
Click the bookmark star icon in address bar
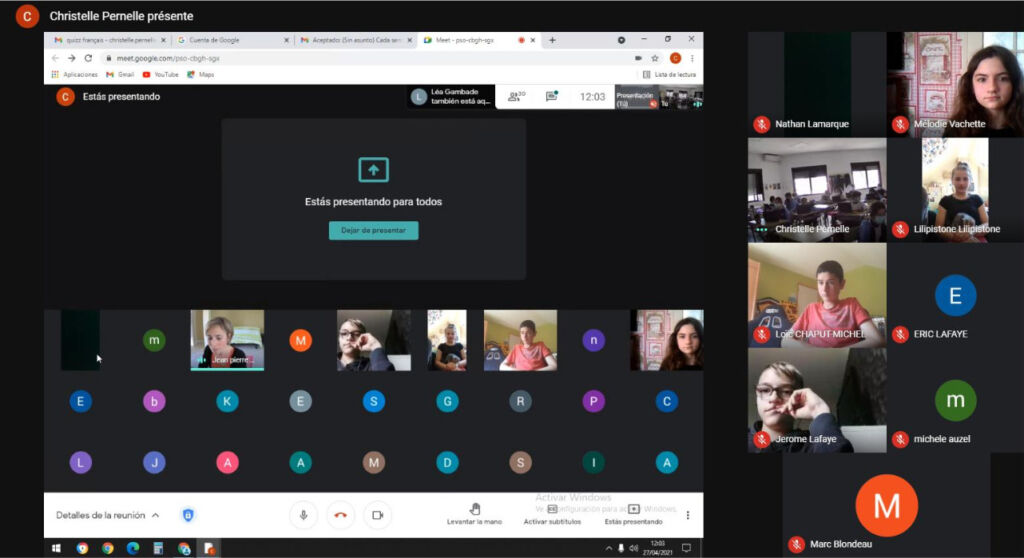(655, 58)
